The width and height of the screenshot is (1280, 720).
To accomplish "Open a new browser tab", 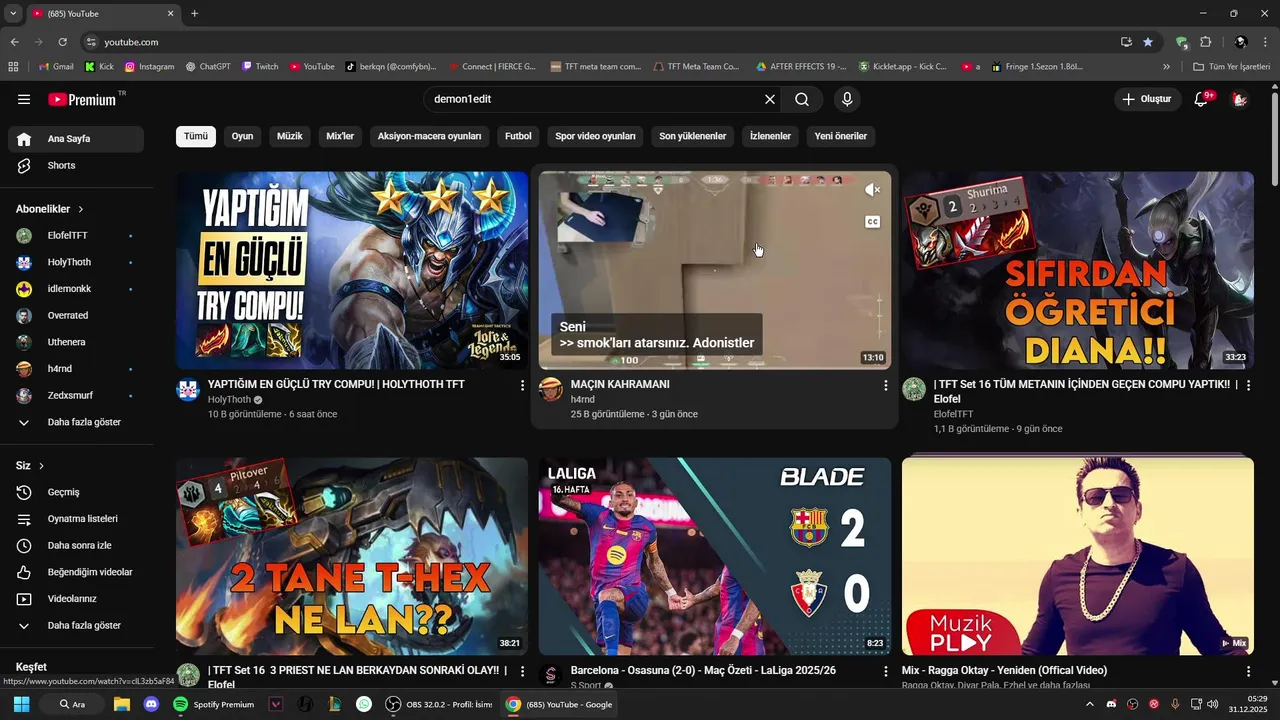I will (195, 13).
